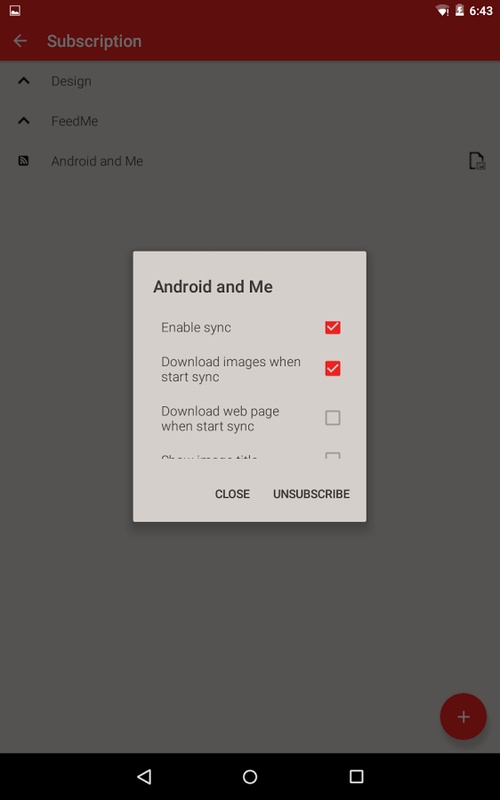Select the Android and Me feed label
This screenshot has width=500, height=800.
coord(97,161)
